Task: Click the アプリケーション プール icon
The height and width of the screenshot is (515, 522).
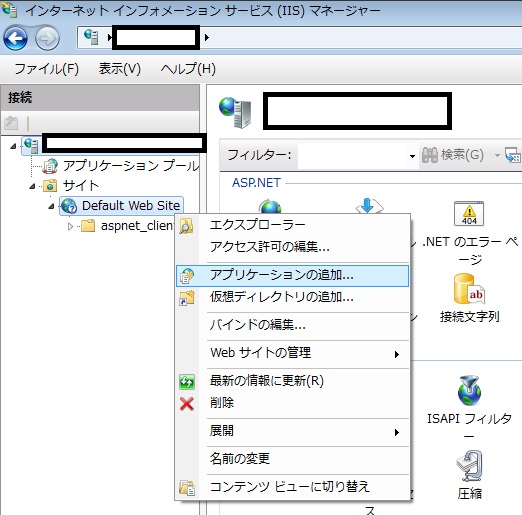Action: 50,166
